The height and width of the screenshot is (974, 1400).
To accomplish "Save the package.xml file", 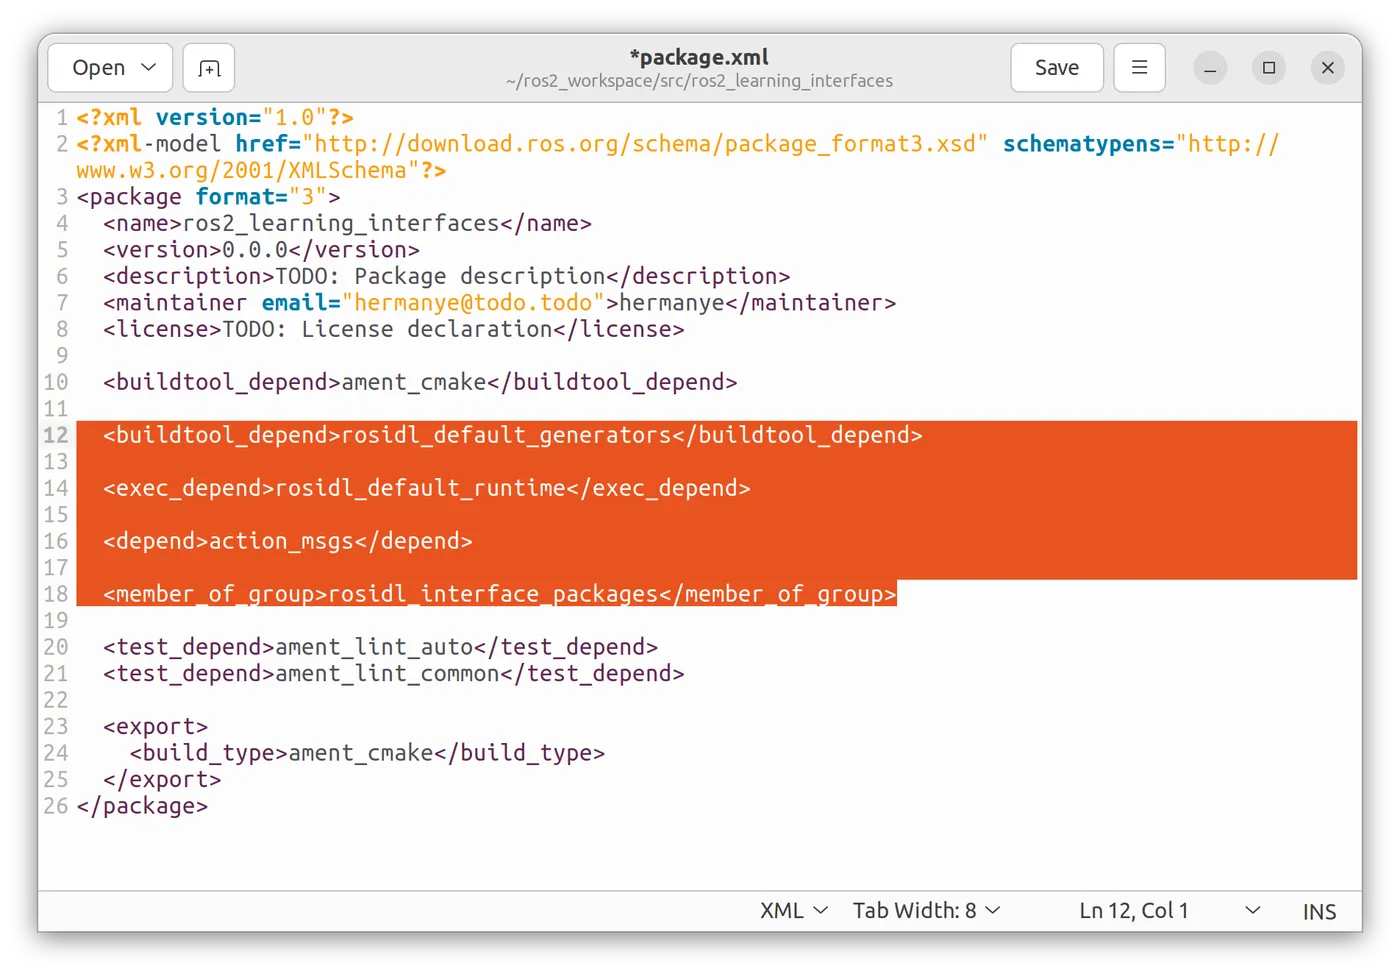I will [1057, 68].
